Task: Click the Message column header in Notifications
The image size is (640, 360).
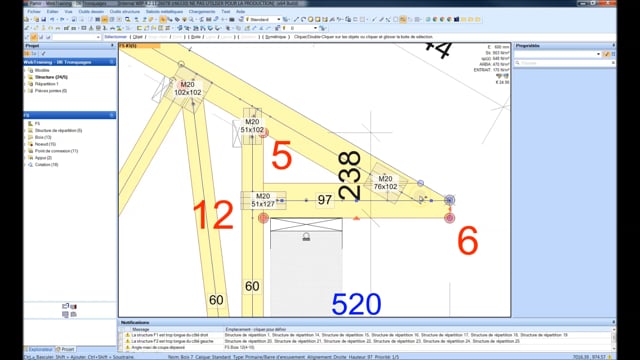Action: [140, 329]
